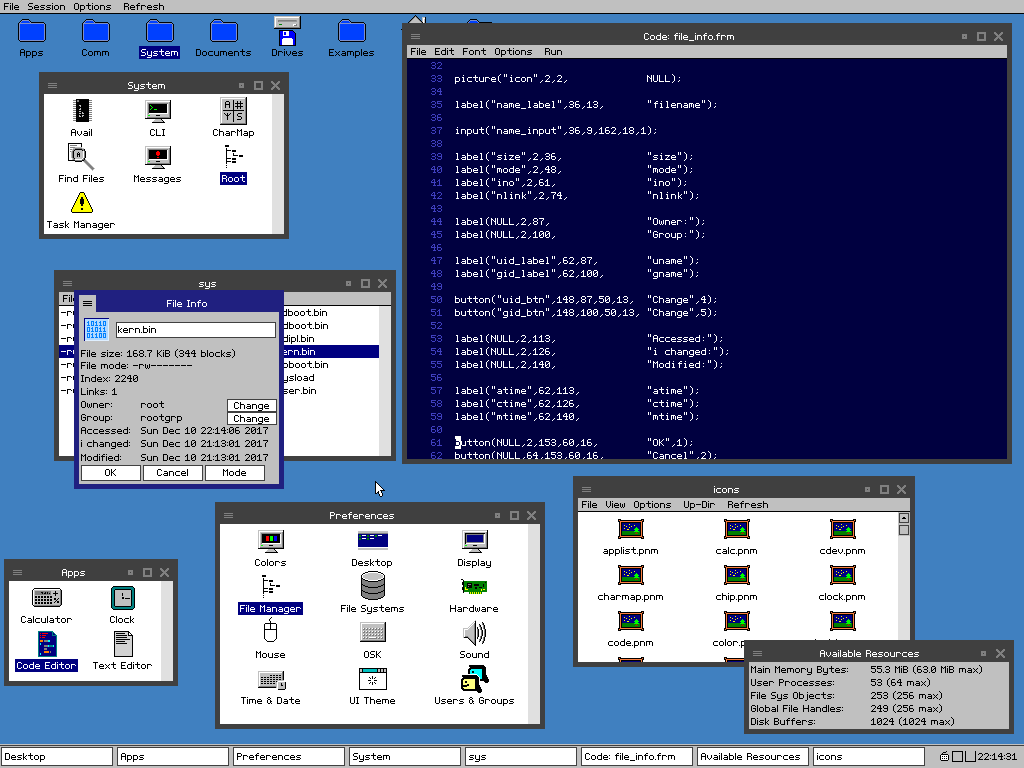Open the Drives desktop icon
The height and width of the screenshot is (768, 1024).
tap(287, 33)
